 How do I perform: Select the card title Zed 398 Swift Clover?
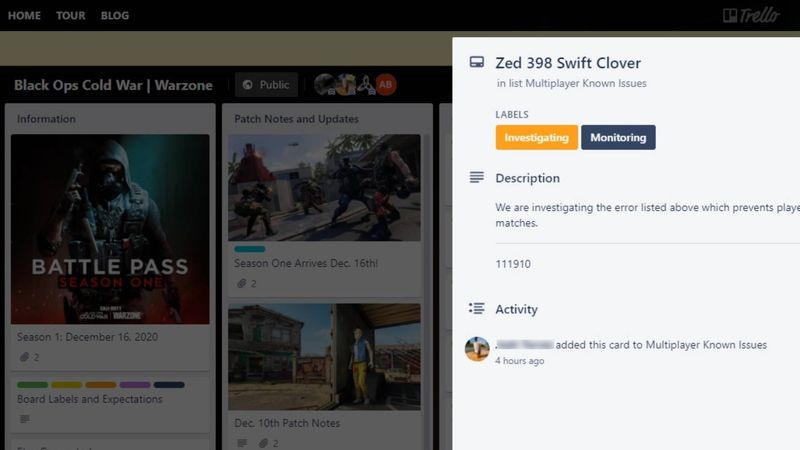[x=568, y=63]
